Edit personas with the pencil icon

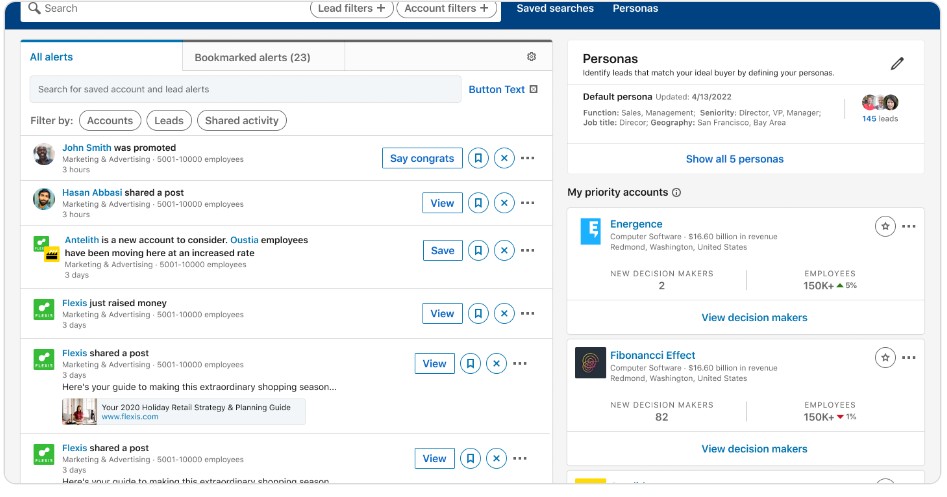tap(897, 63)
